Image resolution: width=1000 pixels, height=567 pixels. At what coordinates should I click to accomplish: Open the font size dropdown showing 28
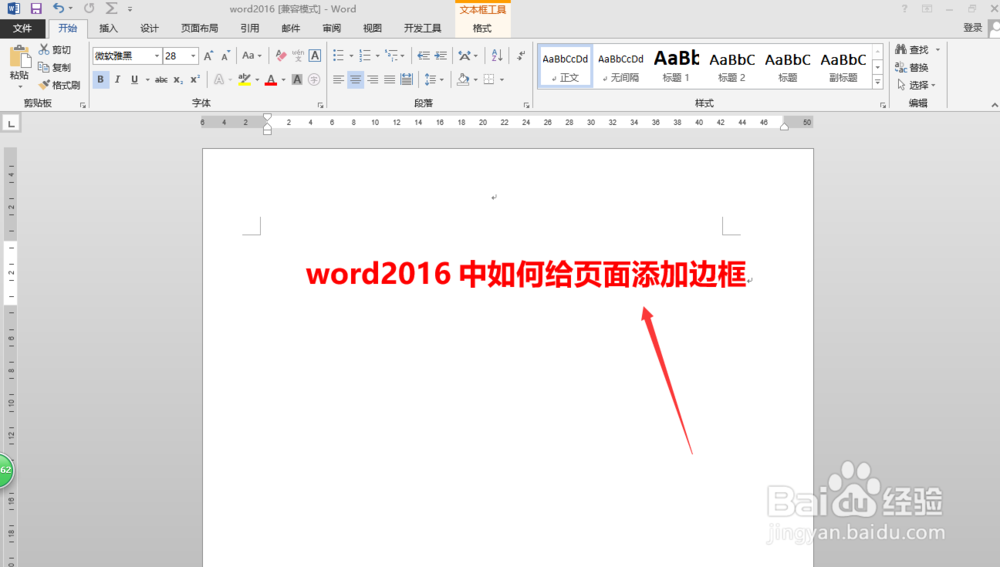(x=193, y=56)
